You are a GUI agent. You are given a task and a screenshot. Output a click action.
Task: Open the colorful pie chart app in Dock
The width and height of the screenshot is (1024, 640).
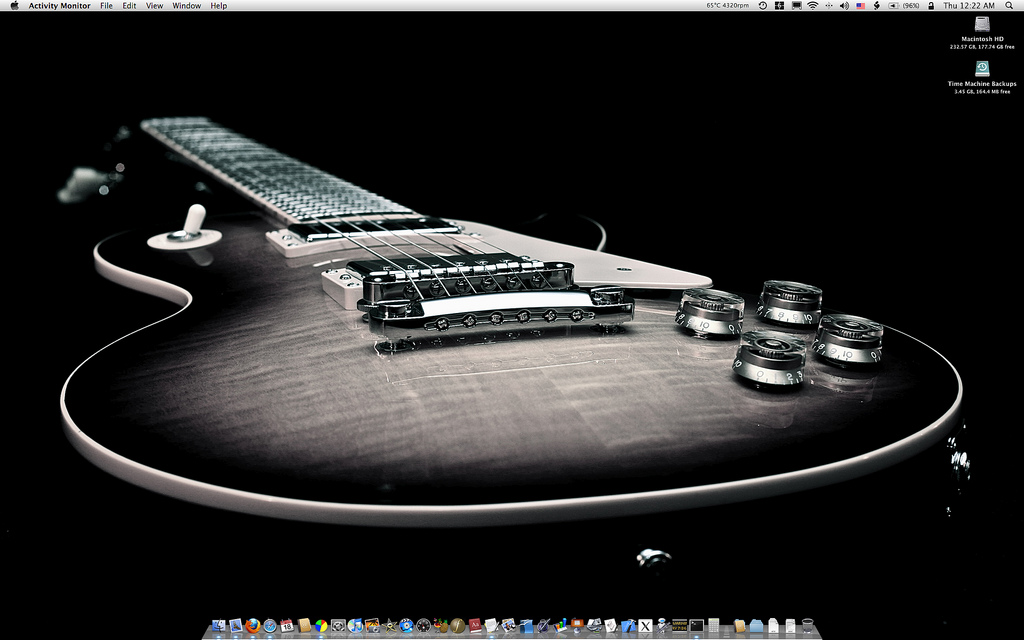321,626
